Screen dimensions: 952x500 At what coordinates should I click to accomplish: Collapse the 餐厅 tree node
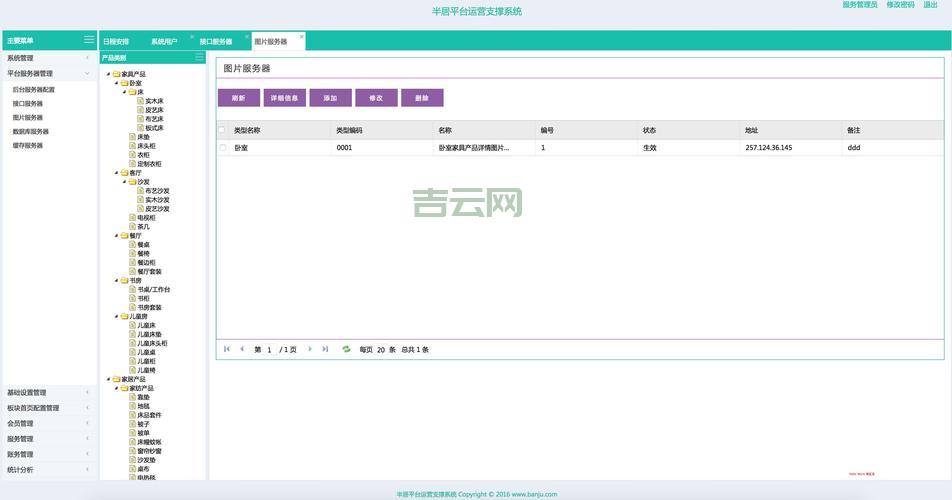coord(117,235)
